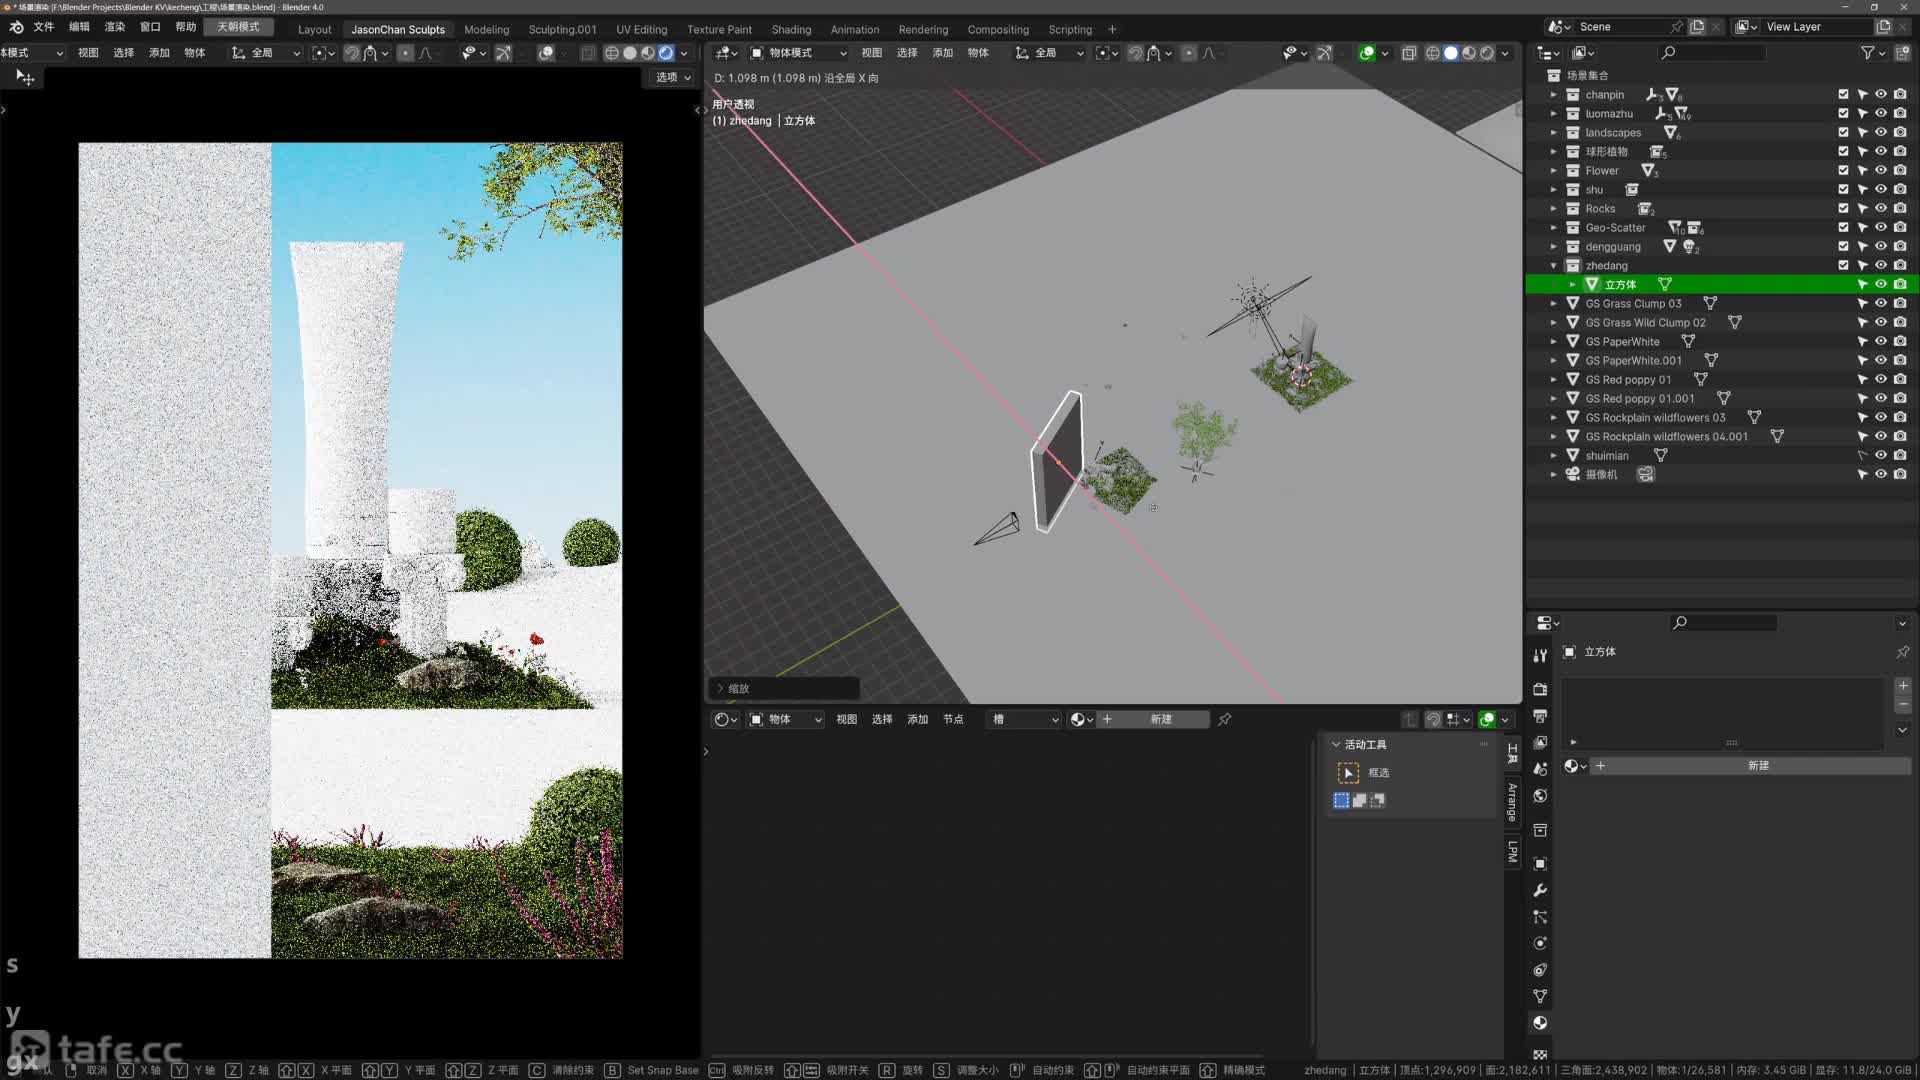This screenshot has height=1080, width=1920.
Task: Click the 天朝模式 button in top bar
Action: [x=238, y=27]
